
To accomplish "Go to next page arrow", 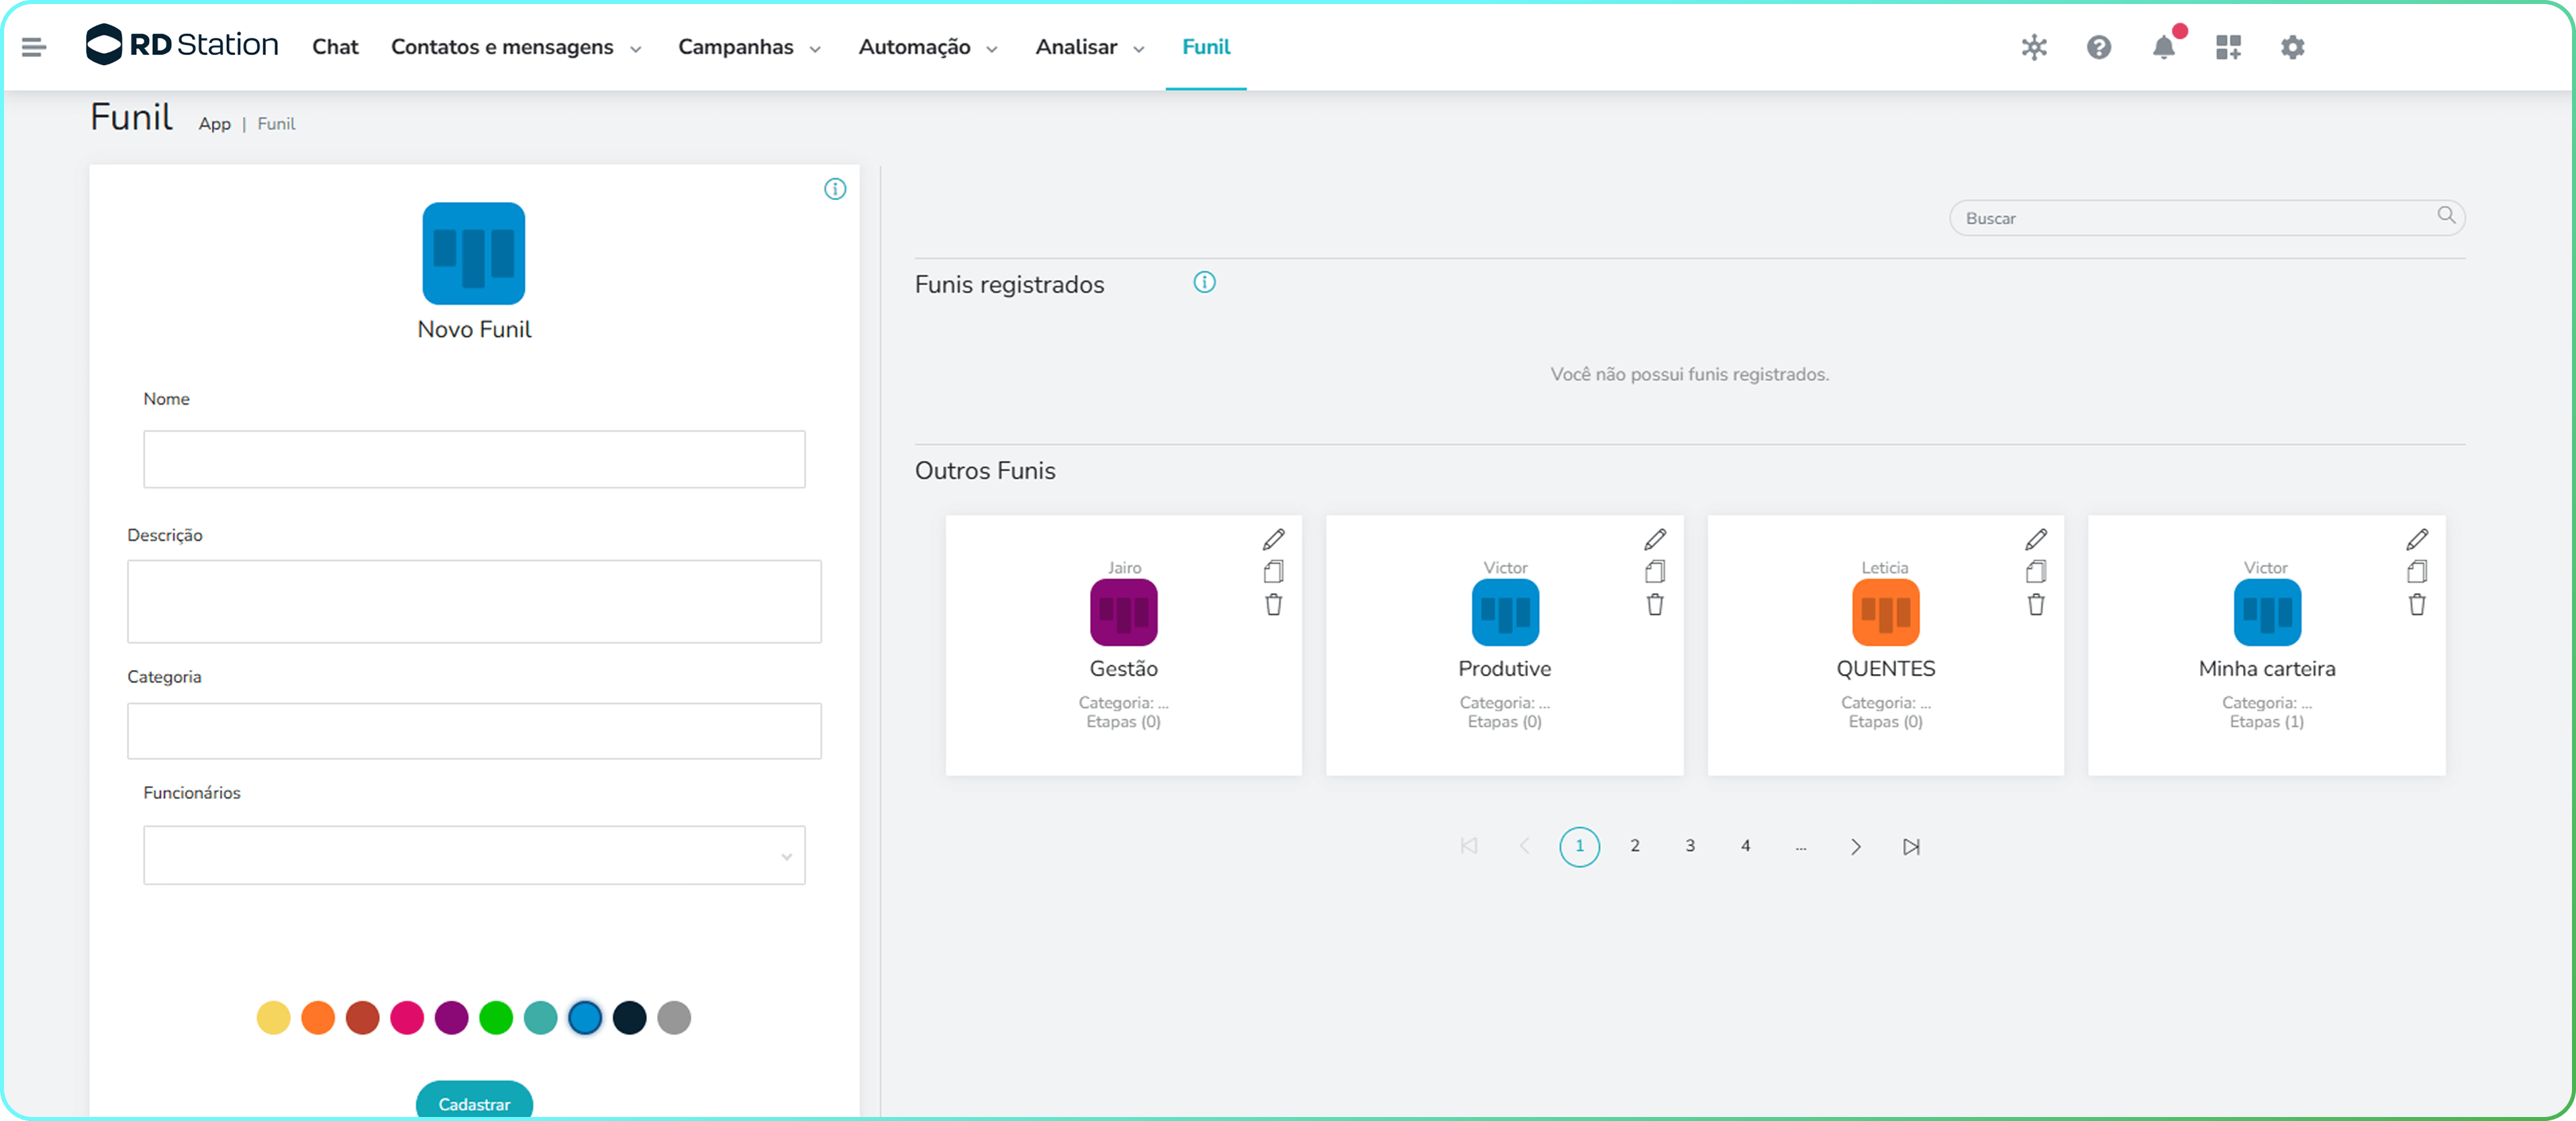I will pyautogui.click(x=1856, y=847).
